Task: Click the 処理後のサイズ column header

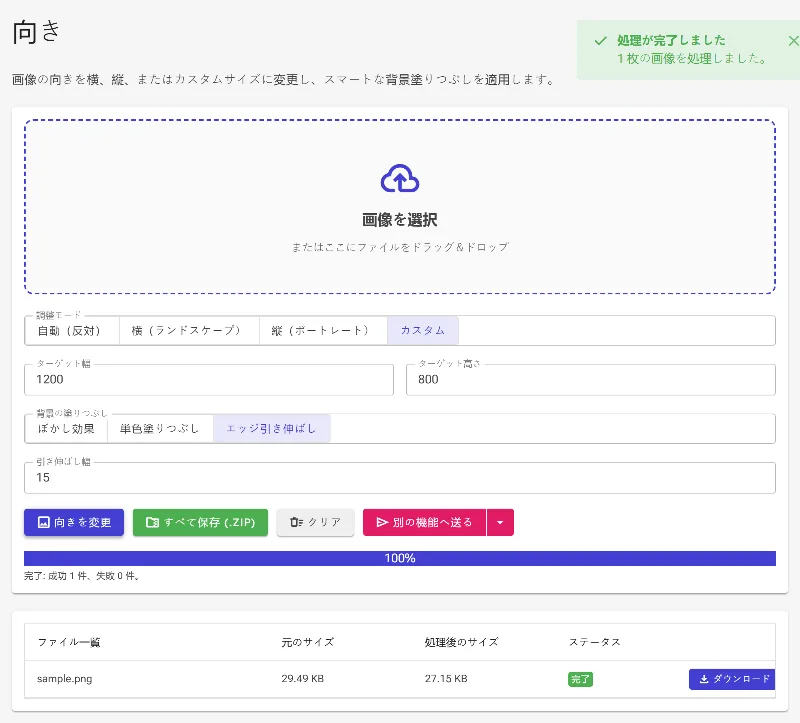Action: [461, 642]
